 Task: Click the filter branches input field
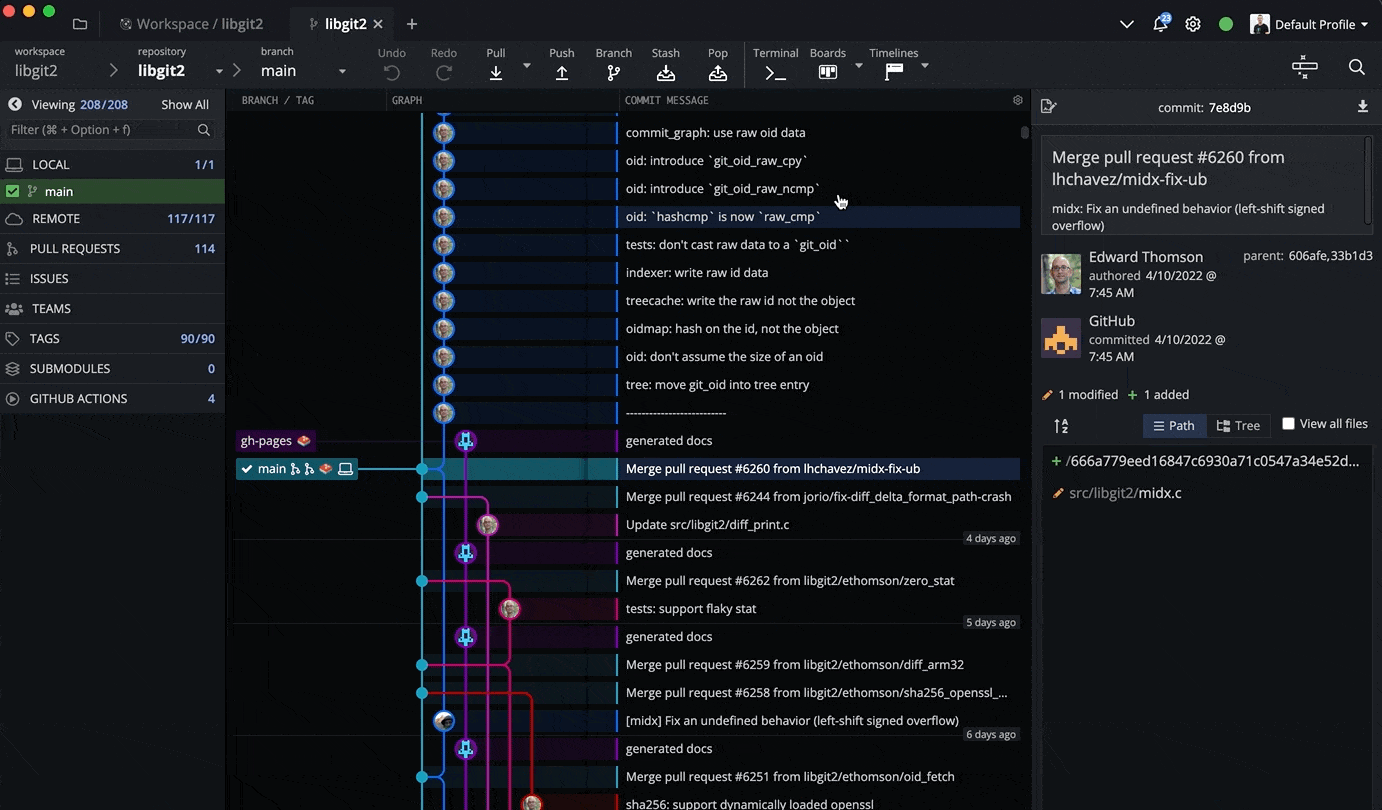100,130
